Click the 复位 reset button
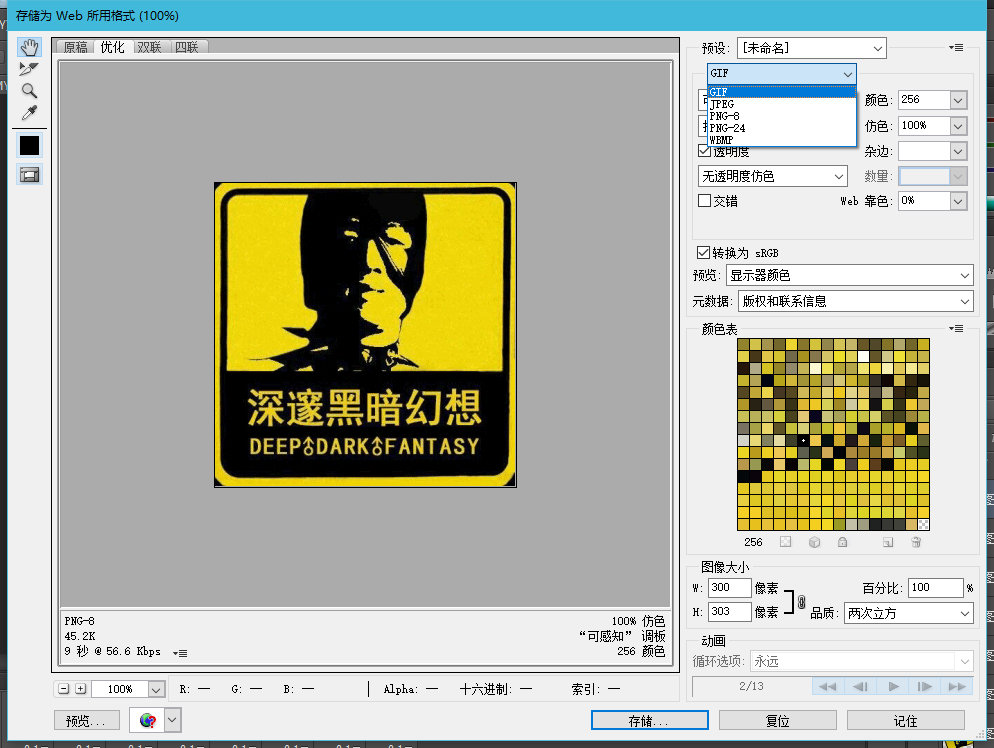 778,719
